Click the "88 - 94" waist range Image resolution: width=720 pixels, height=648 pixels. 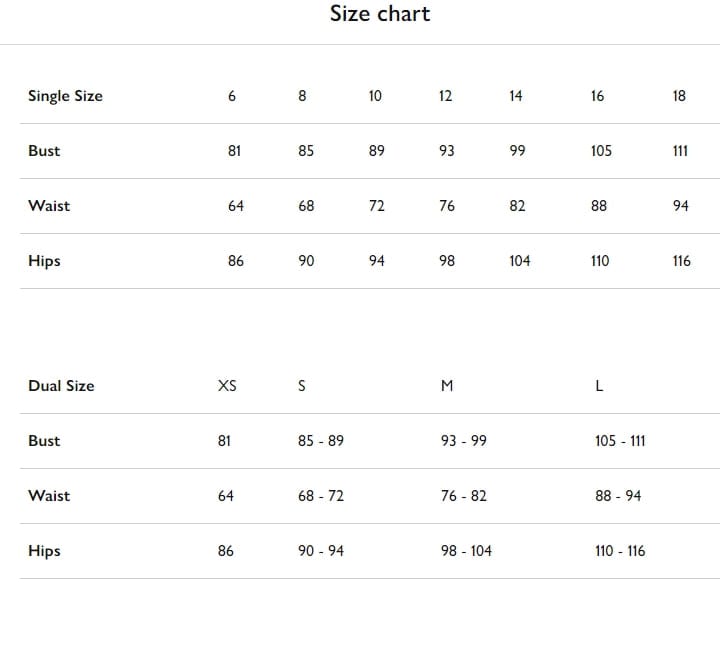[x=618, y=496]
